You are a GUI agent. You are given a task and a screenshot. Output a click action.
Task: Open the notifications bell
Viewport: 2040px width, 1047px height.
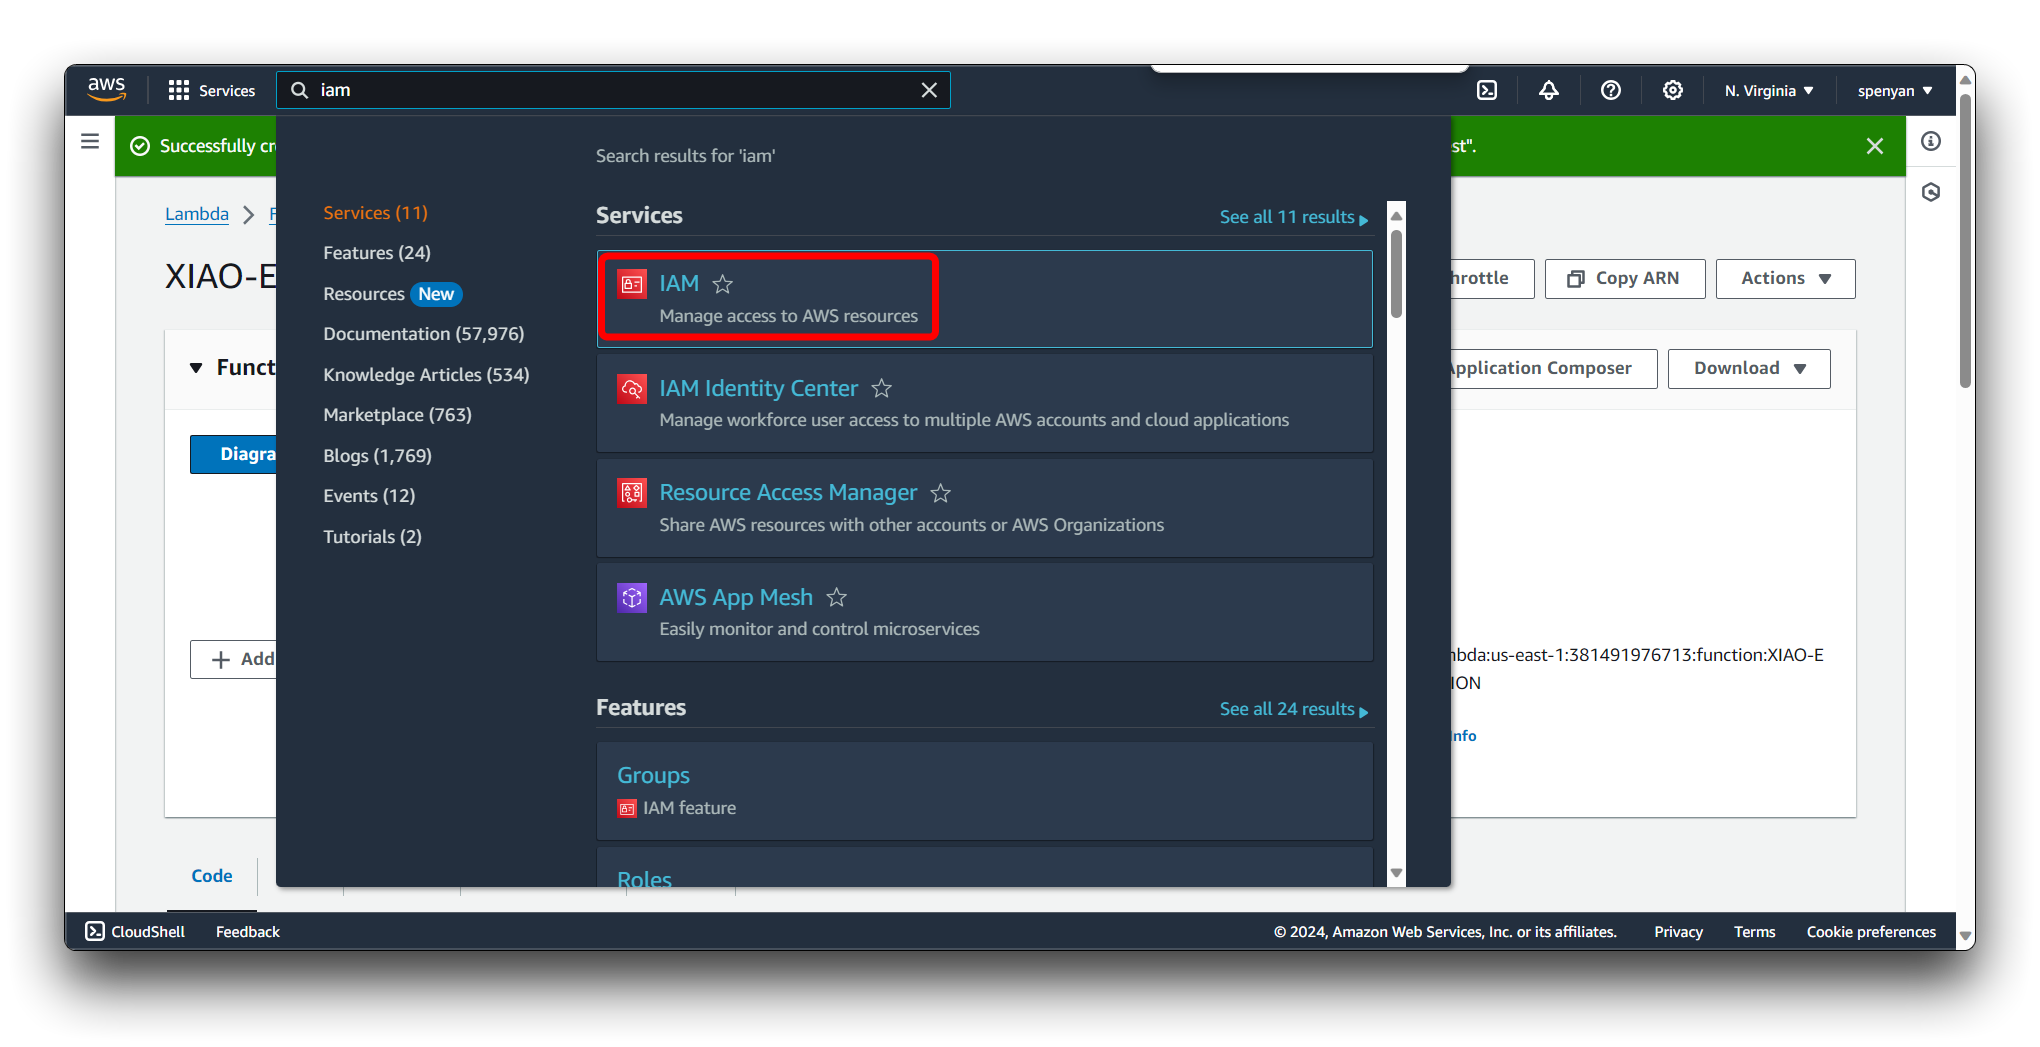point(1549,90)
